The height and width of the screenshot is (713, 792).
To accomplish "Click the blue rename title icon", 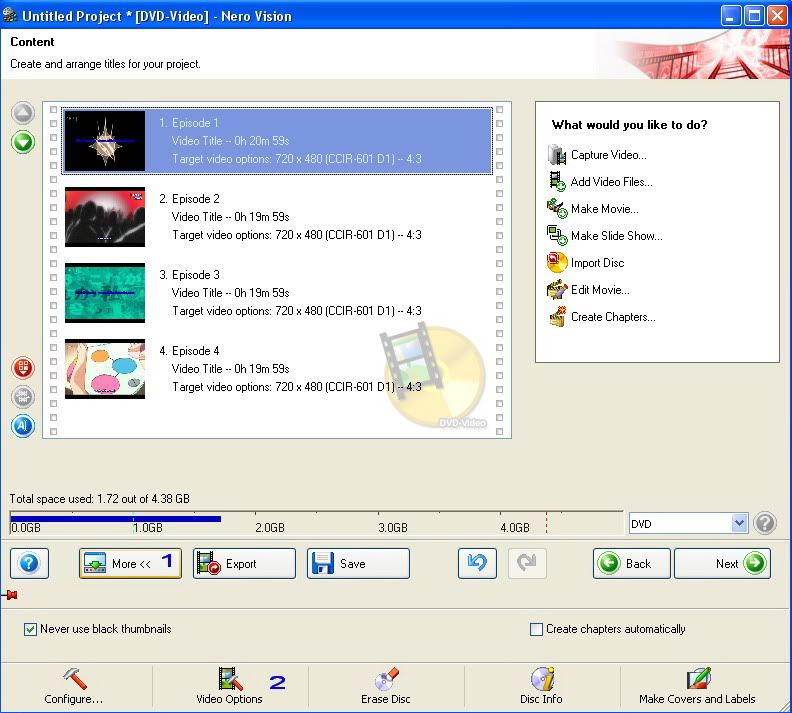I will (x=23, y=426).
